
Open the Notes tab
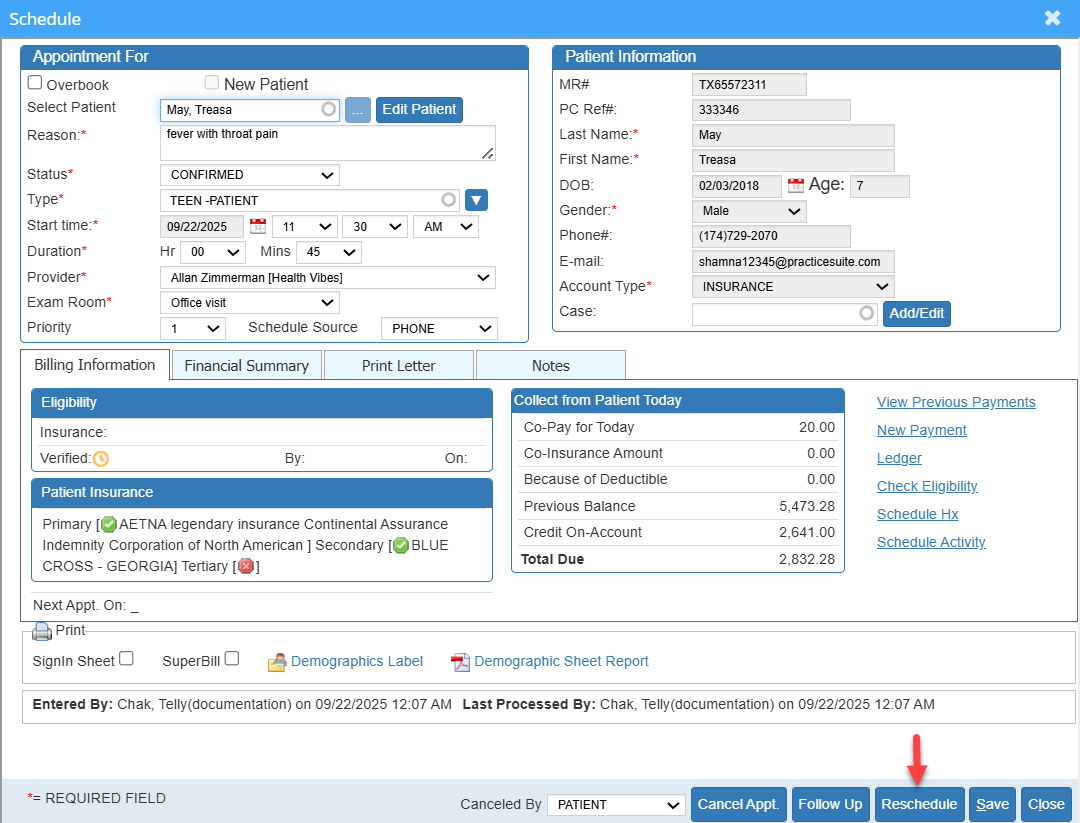click(550, 366)
